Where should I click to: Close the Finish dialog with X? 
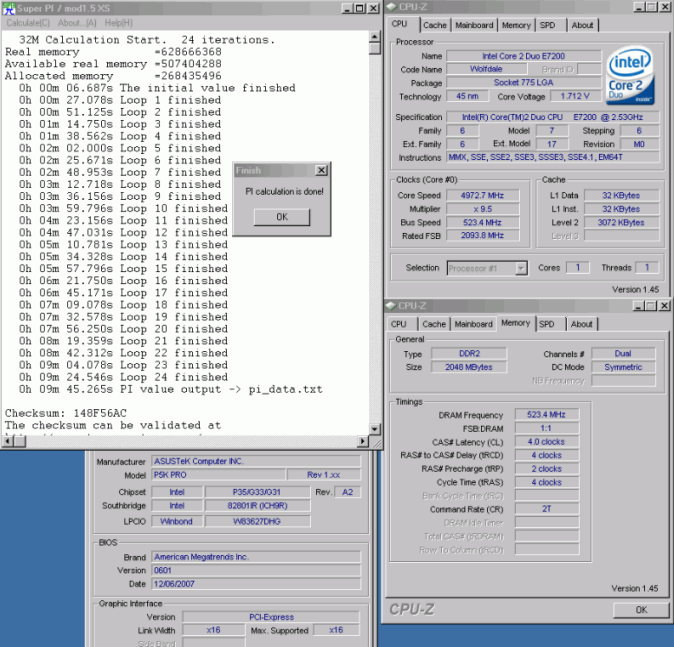coord(321,170)
